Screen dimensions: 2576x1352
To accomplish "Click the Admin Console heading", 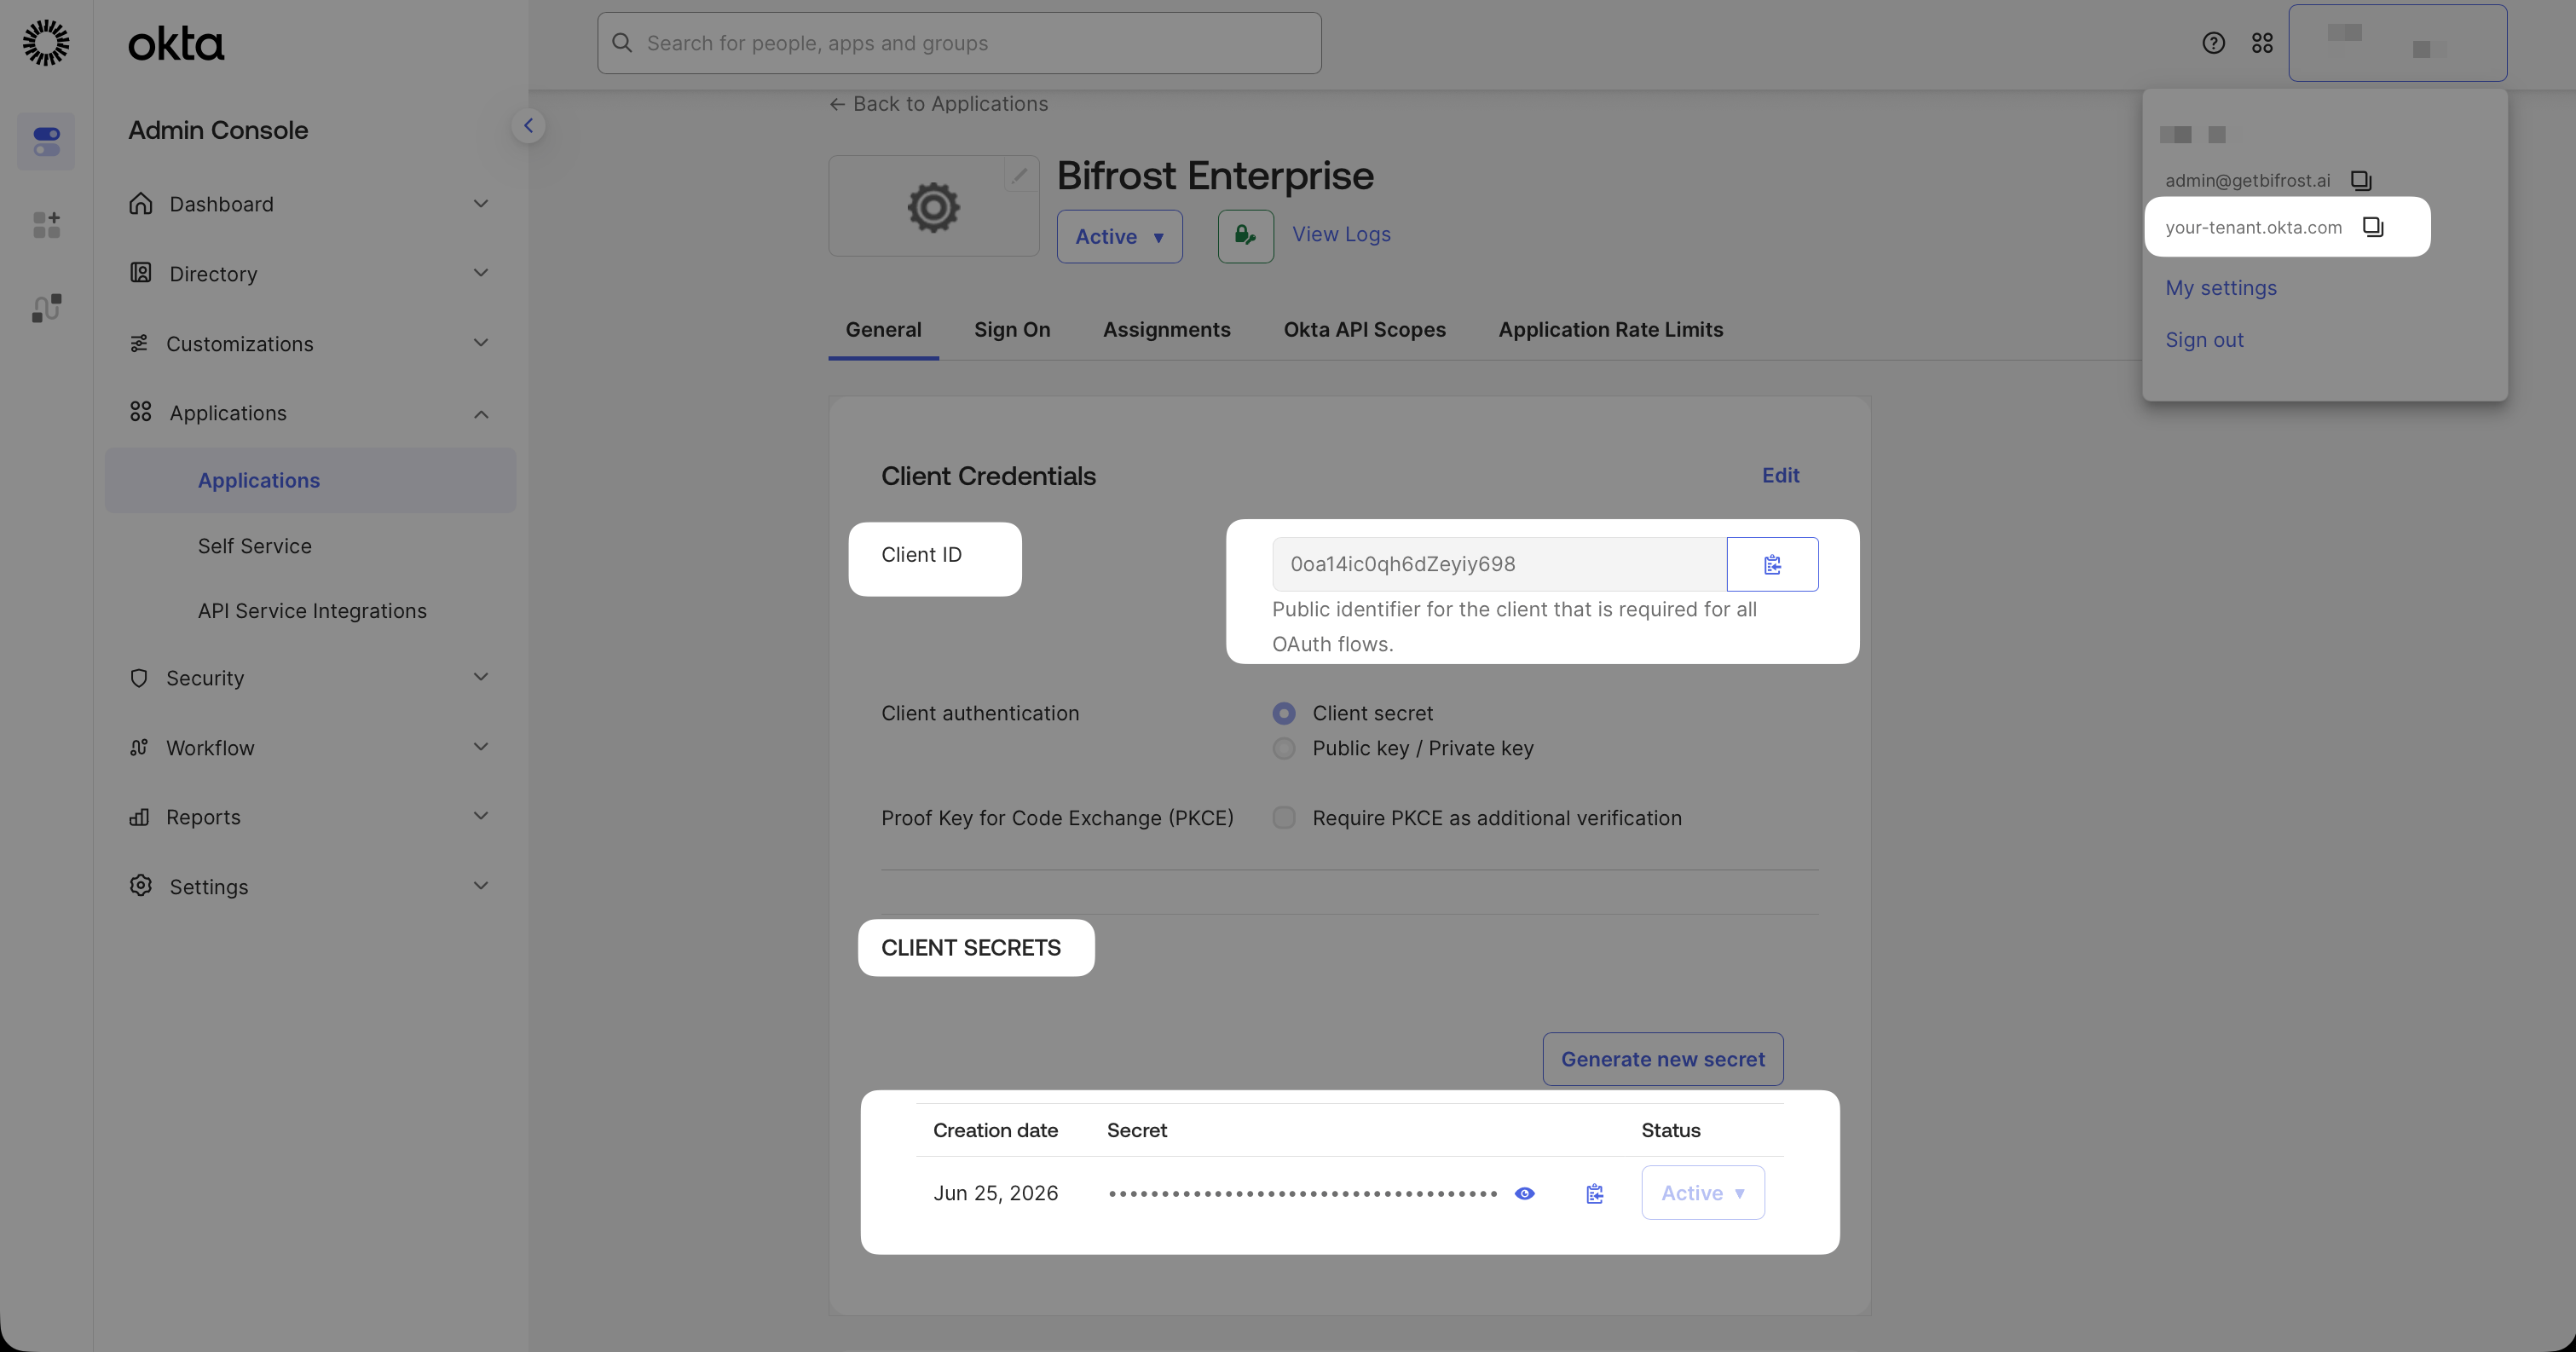I will tap(218, 130).
